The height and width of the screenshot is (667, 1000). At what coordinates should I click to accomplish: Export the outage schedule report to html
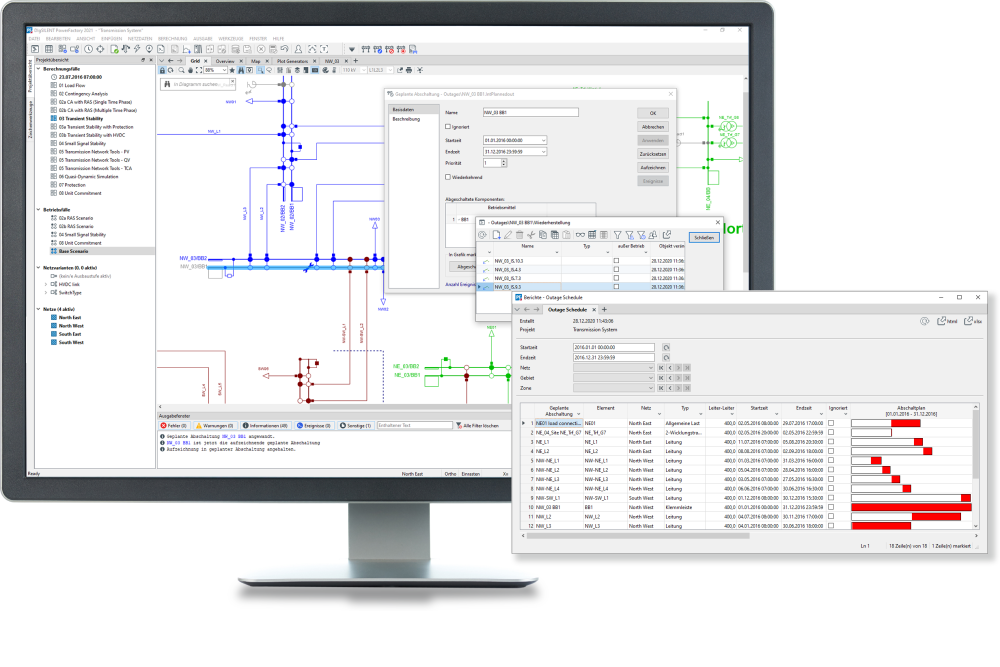(x=947, y=321)
